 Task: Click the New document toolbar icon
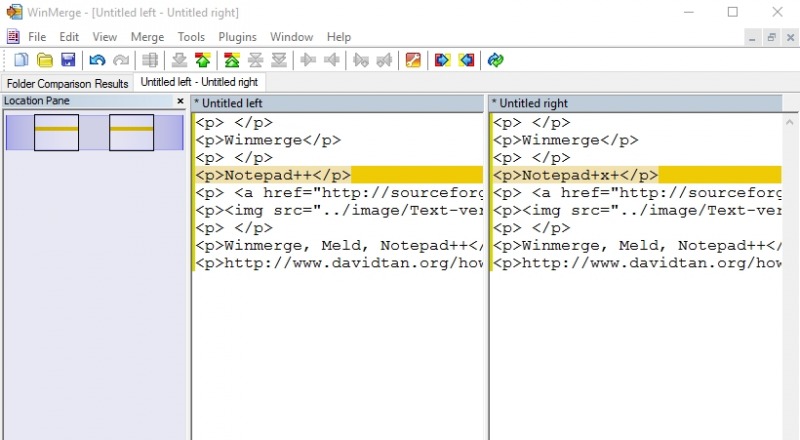[x=21, y=60]
